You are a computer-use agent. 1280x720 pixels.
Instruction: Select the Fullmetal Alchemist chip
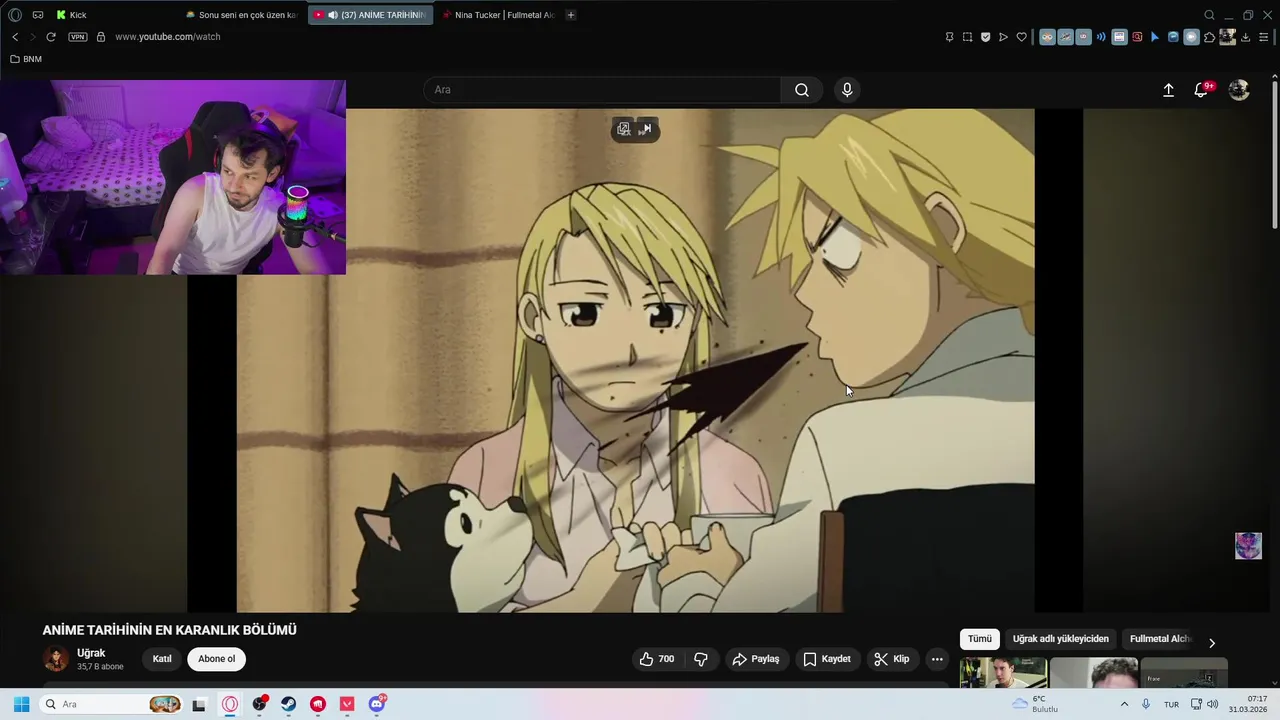tap(1160, 639)
